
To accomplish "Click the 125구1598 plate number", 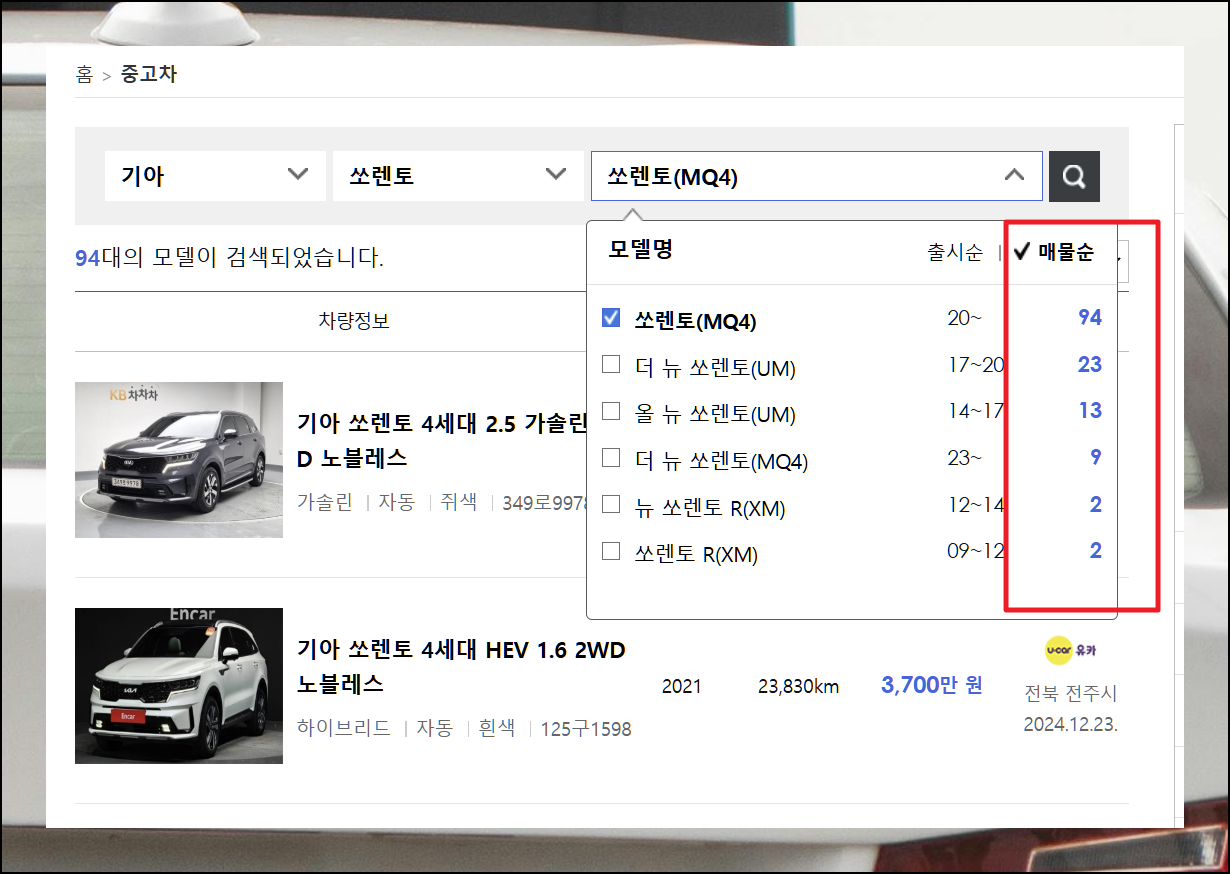I will 586,729.
